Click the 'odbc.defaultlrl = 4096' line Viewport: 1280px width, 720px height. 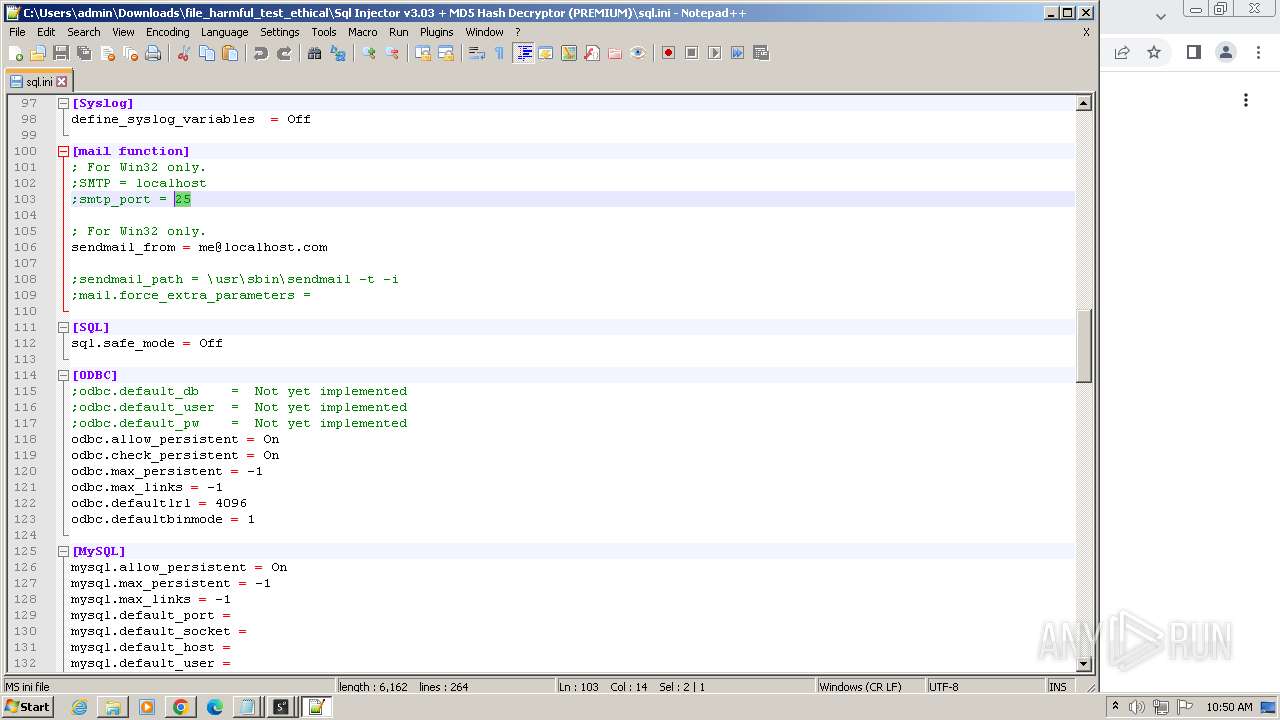point(159,503)
